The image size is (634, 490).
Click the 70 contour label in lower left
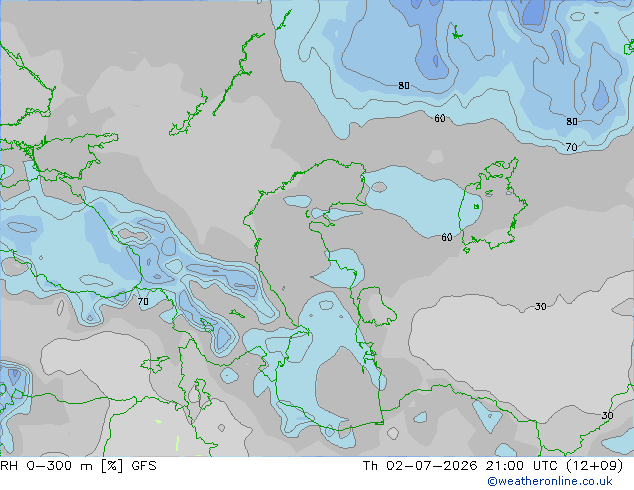[x=143, y=302]
